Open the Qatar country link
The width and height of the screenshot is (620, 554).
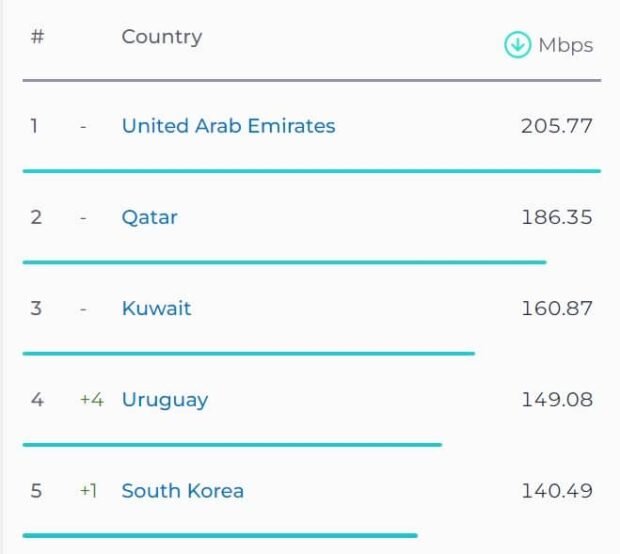pyautogui.click(x=149, y=217)
